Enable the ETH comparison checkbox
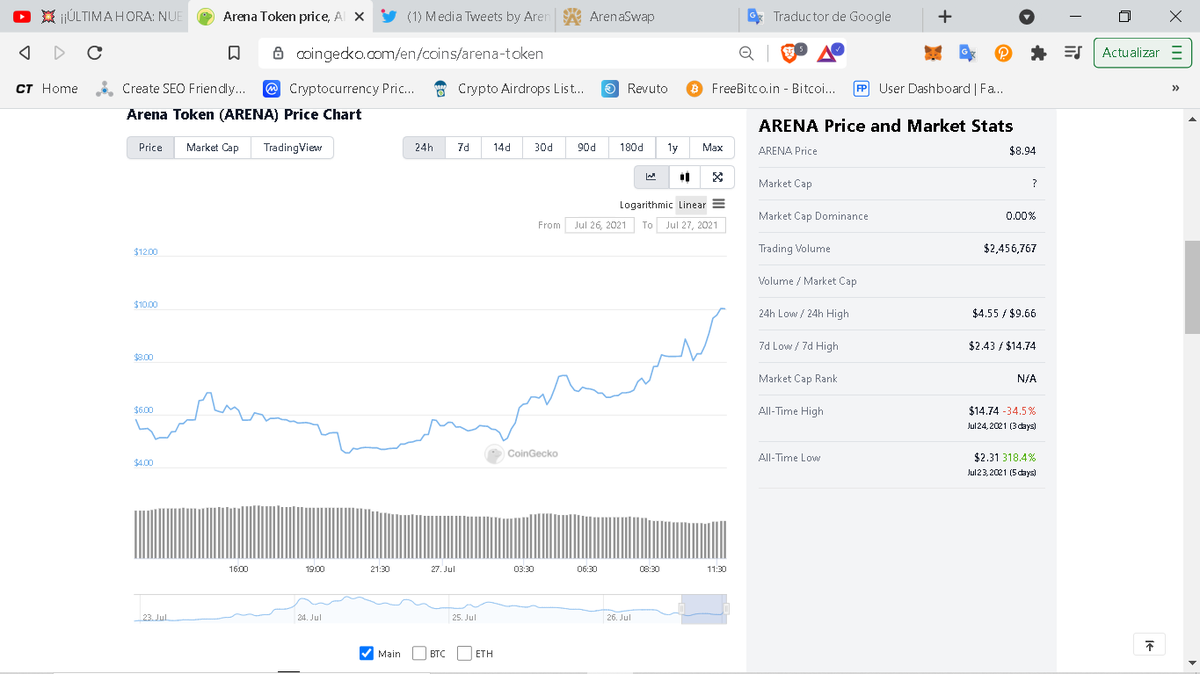1200x674 pixels. 464,654
